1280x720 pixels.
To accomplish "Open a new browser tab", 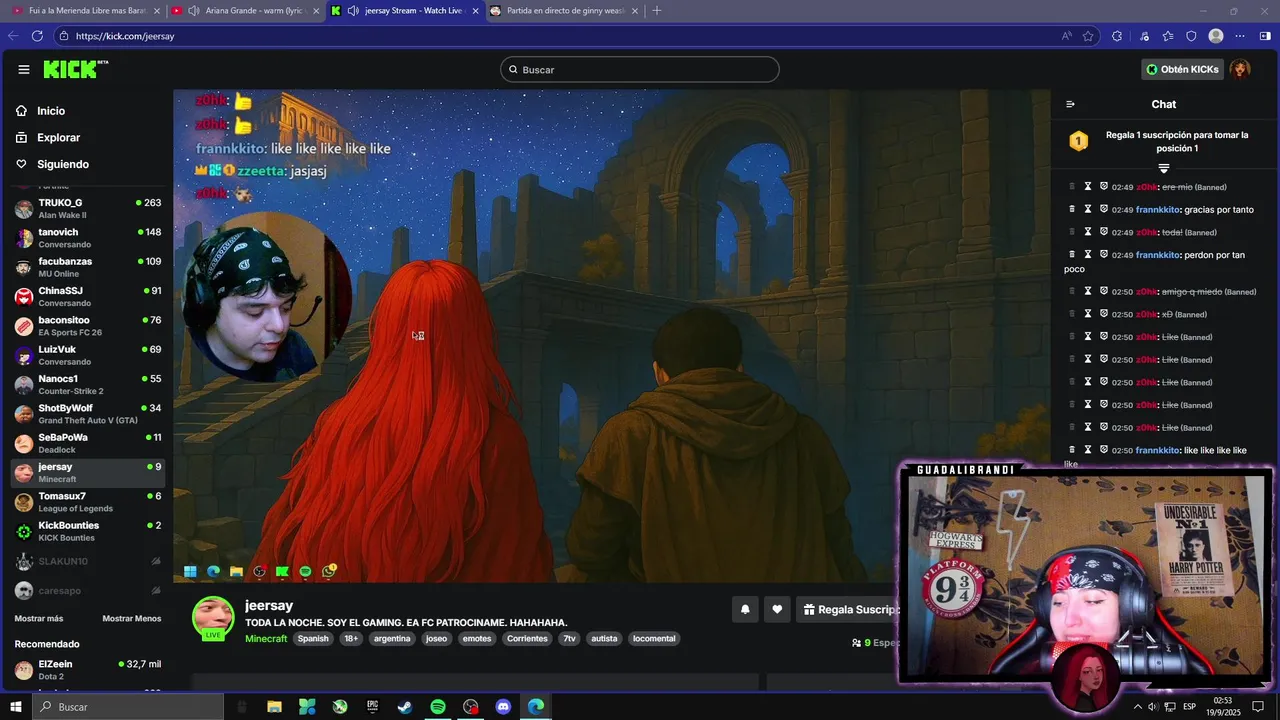I will [657, 11].
